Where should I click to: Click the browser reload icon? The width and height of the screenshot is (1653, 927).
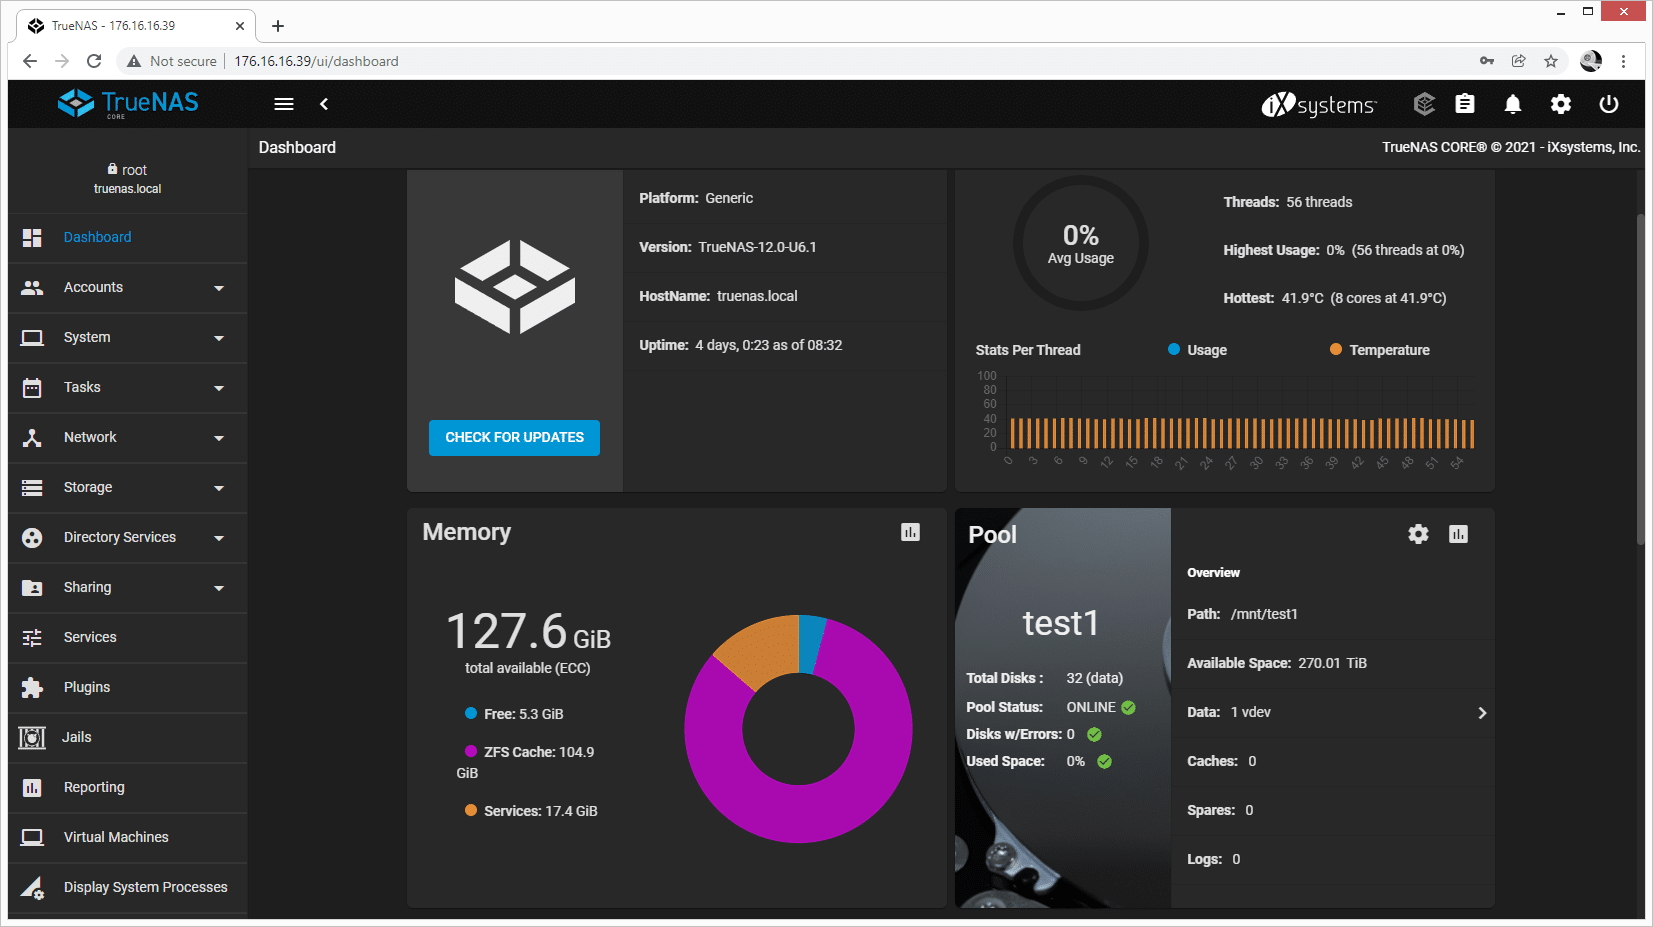click(94, 61)
